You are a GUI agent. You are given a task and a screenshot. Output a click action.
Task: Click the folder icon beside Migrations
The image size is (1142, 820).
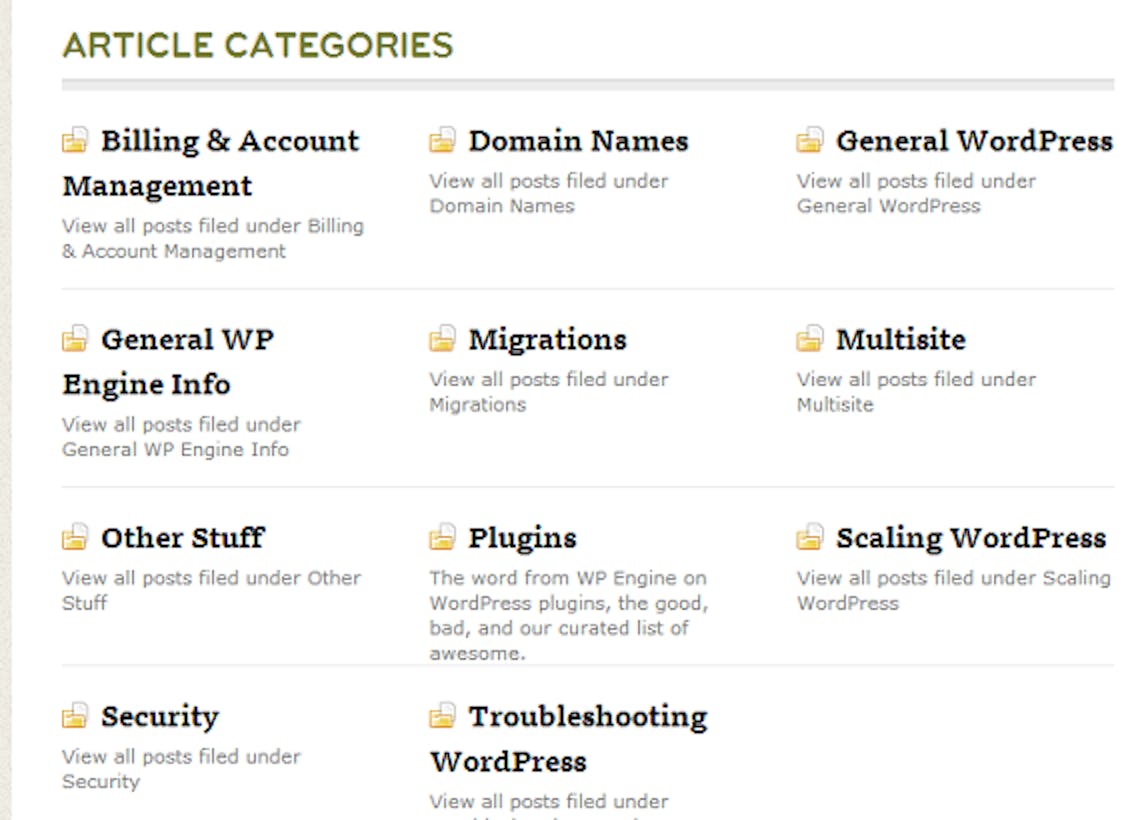[442, 339]
